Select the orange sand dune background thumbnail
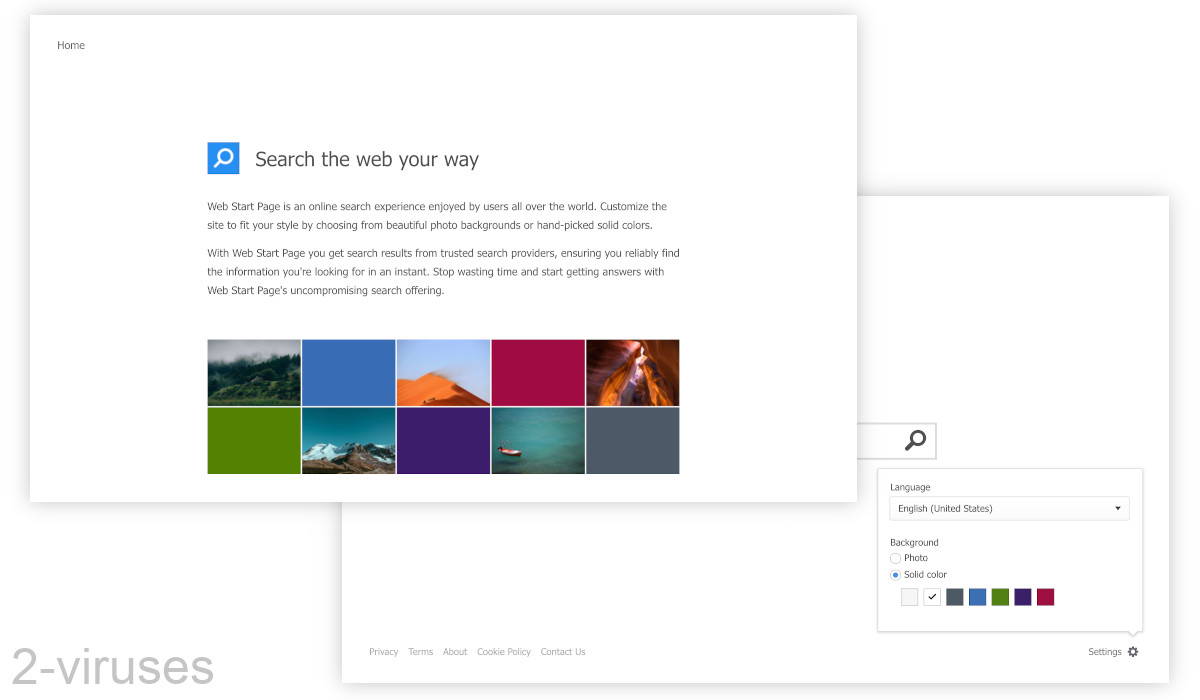Screen dimensions: 1200x700 [443, 372]
